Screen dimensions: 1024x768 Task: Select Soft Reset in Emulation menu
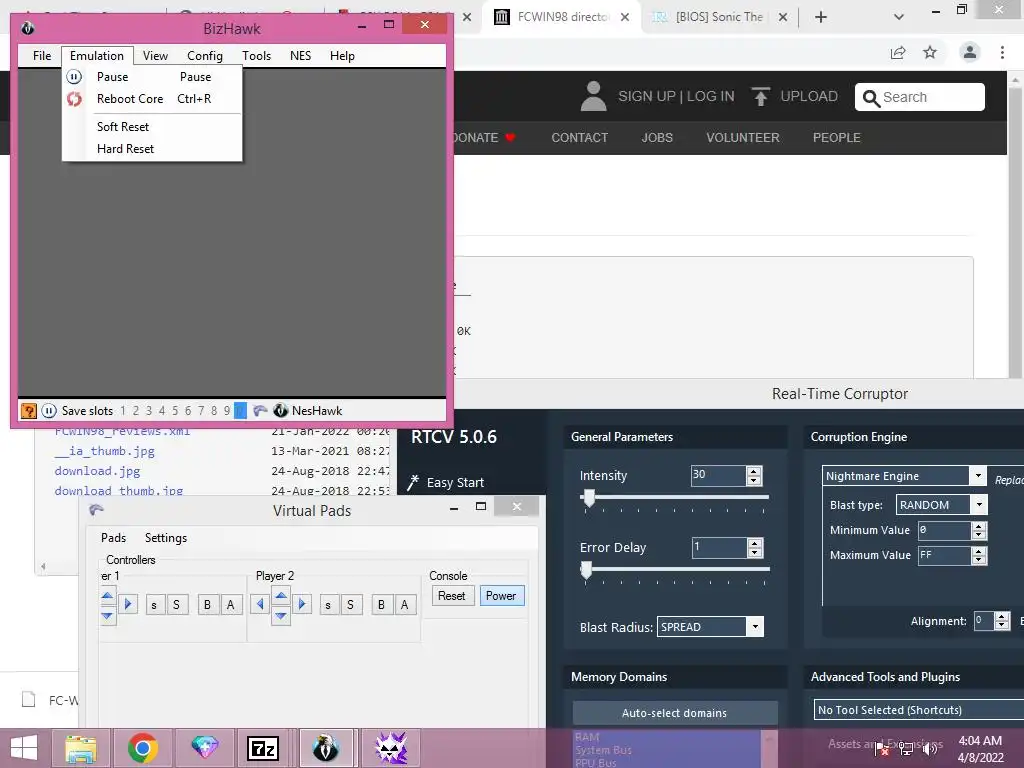tap(123, 127)
